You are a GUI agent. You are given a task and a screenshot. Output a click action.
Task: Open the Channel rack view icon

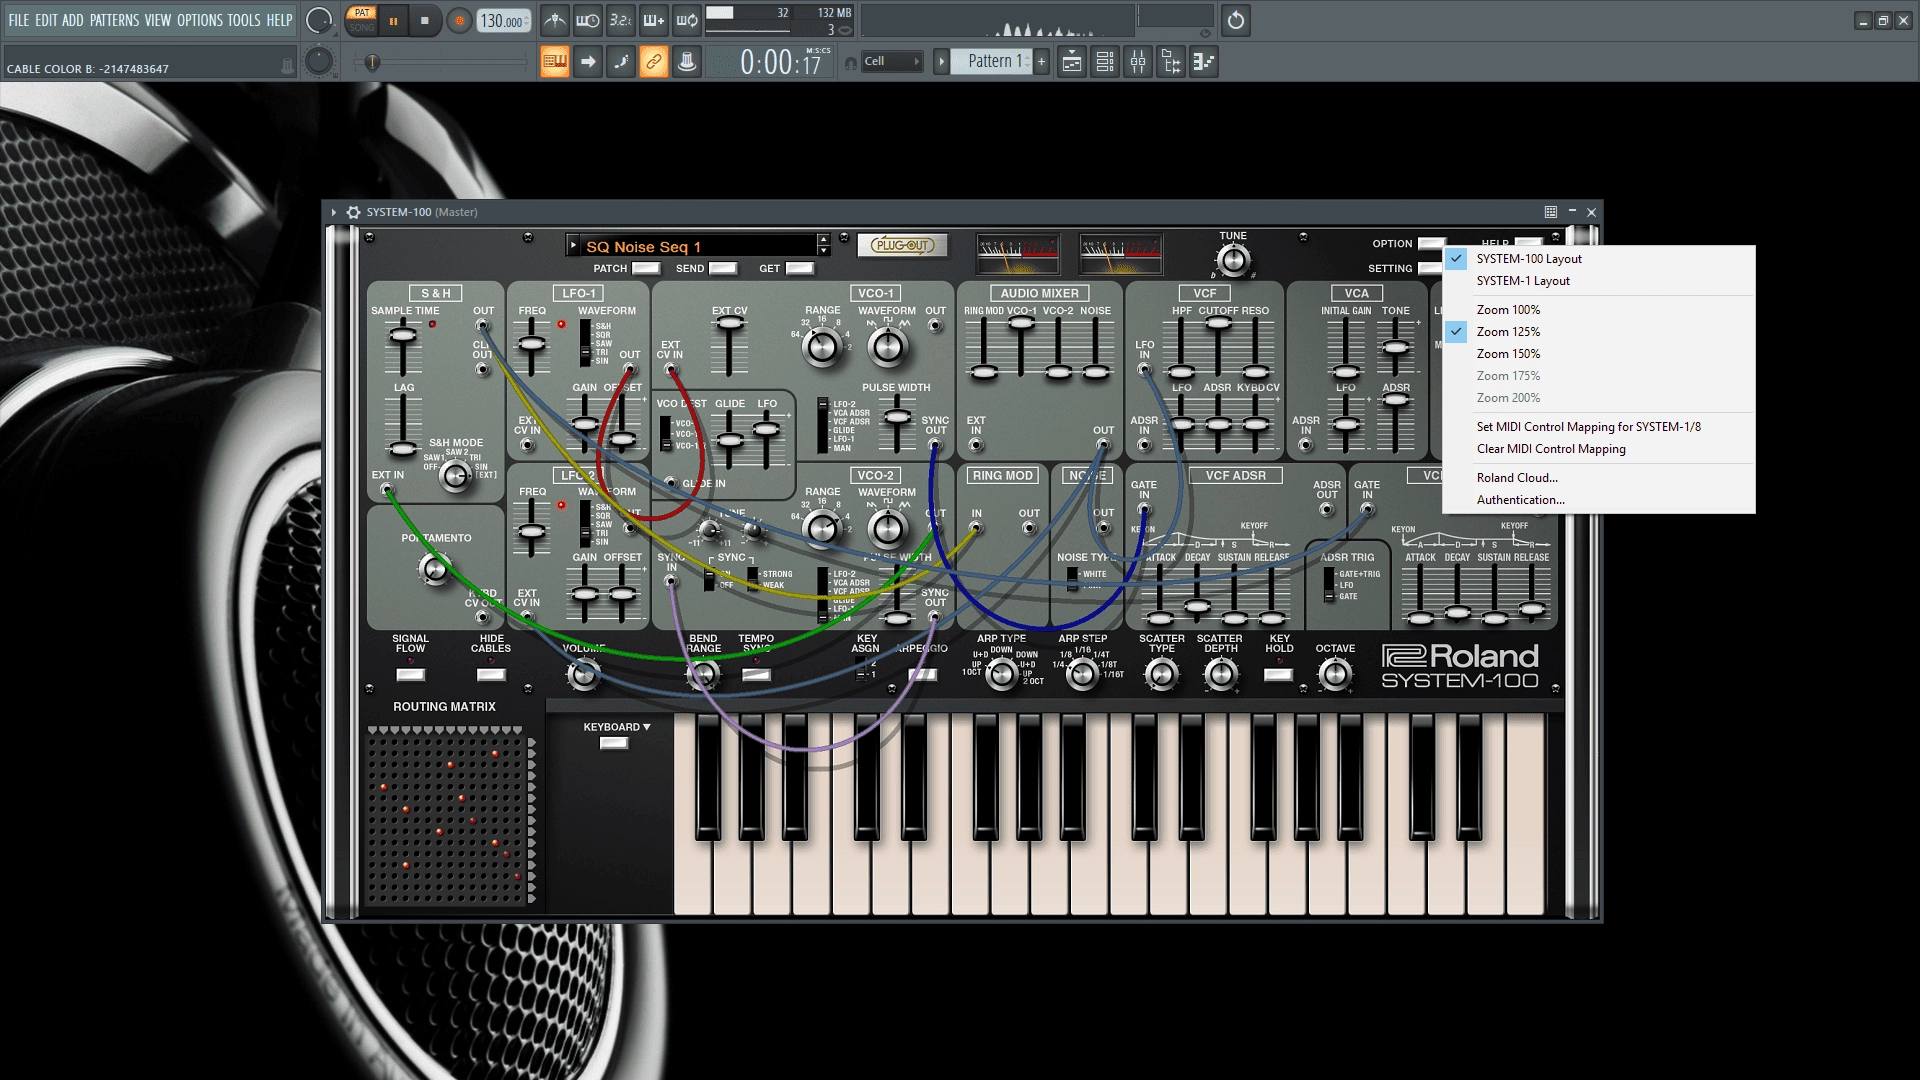tap(1105, 62)
